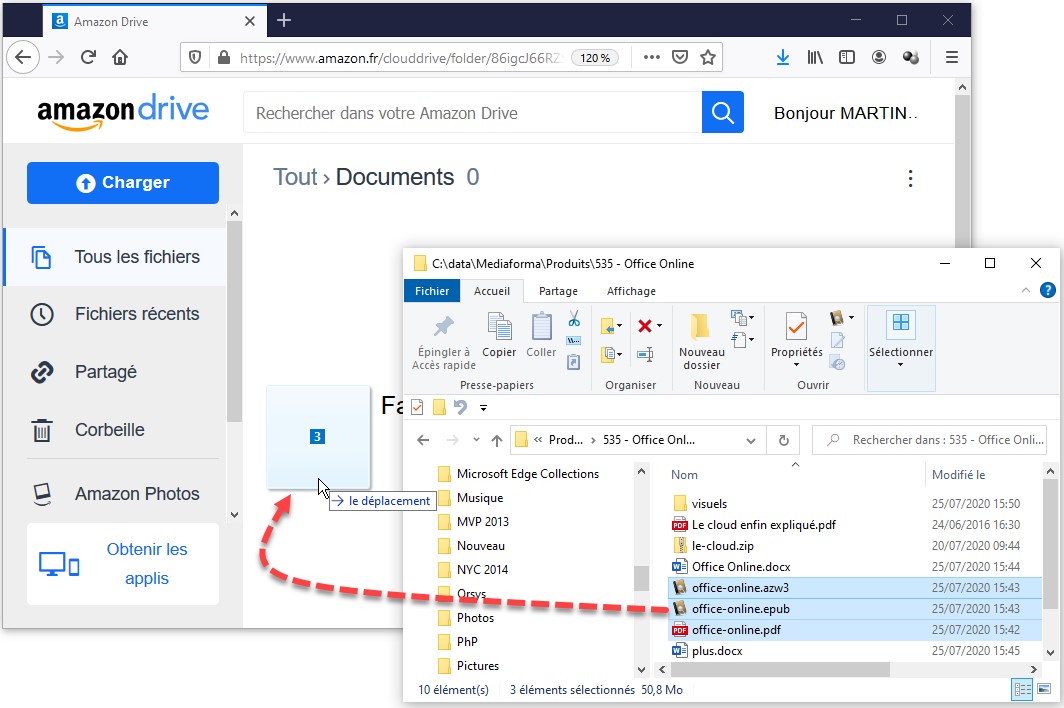This screenshot has height=708, width=1064.
Task: Open the Explorer address bar history chevron
Action: (x=751, y=440)
